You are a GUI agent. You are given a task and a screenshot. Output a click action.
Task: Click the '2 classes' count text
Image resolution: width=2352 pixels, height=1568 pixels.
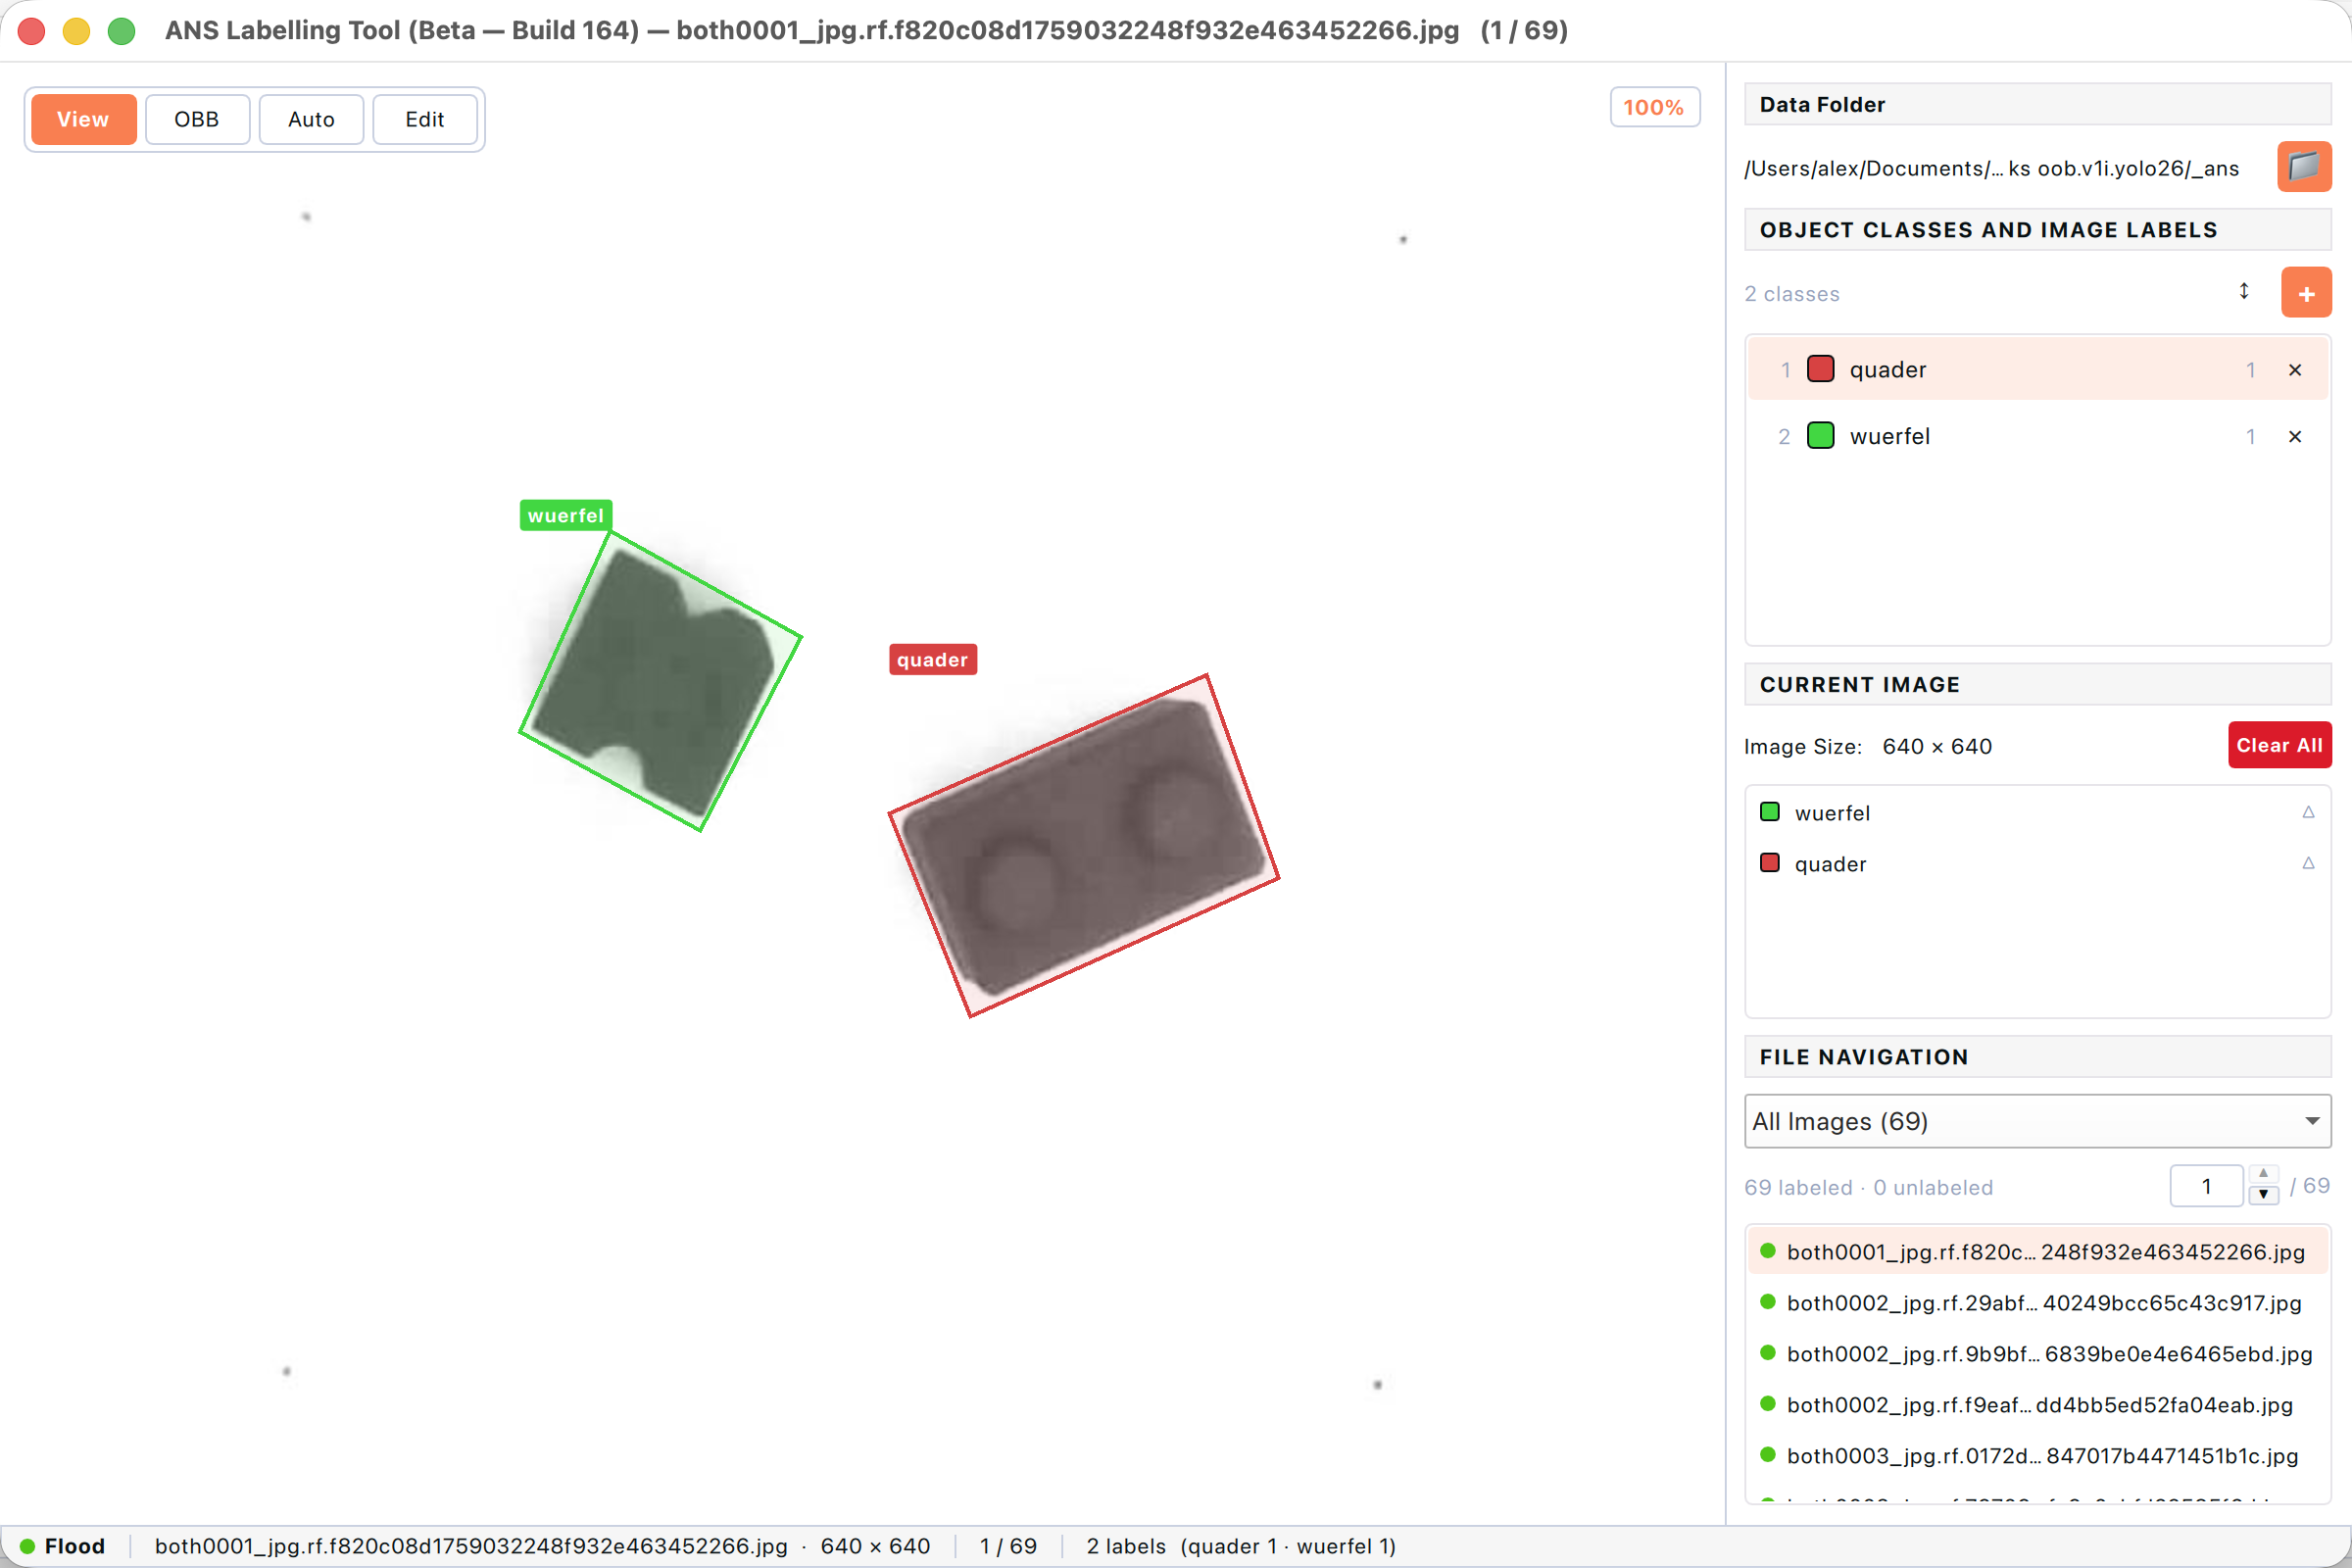[x=1792, y=294]
